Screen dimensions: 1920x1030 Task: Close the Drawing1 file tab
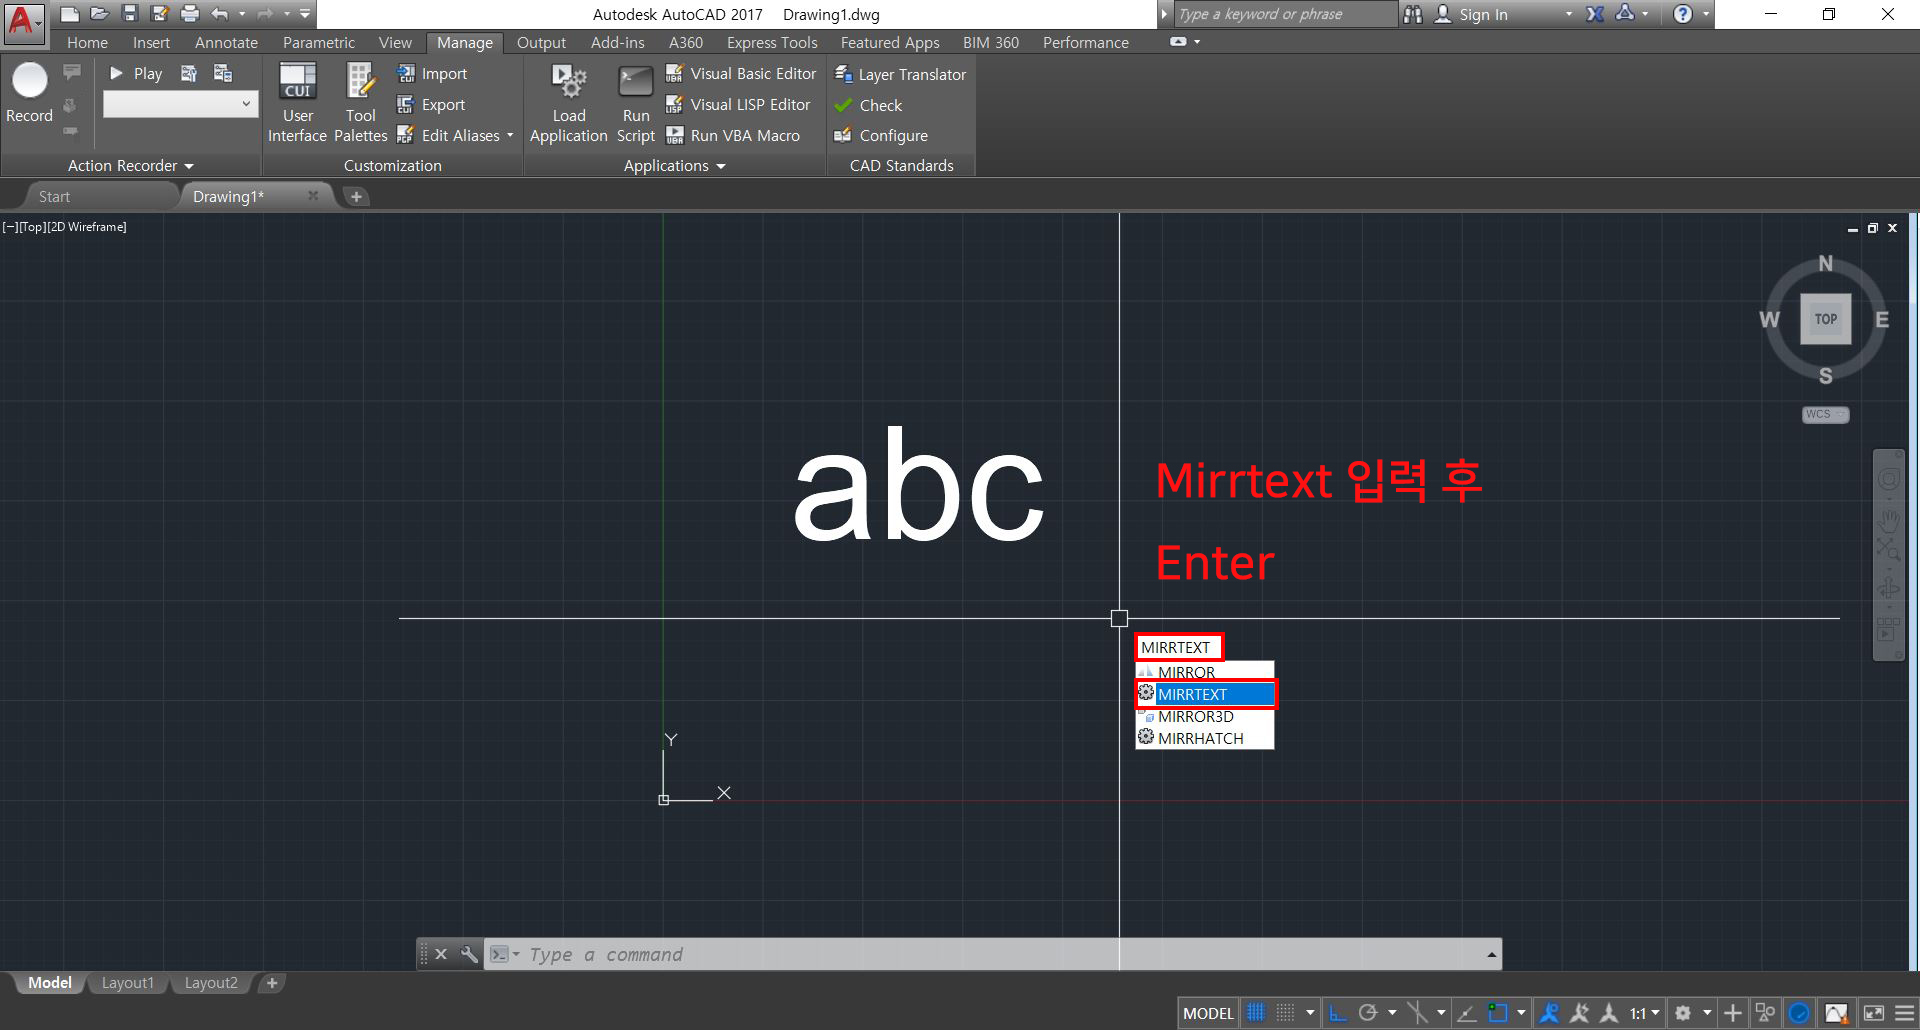[313, 196]
